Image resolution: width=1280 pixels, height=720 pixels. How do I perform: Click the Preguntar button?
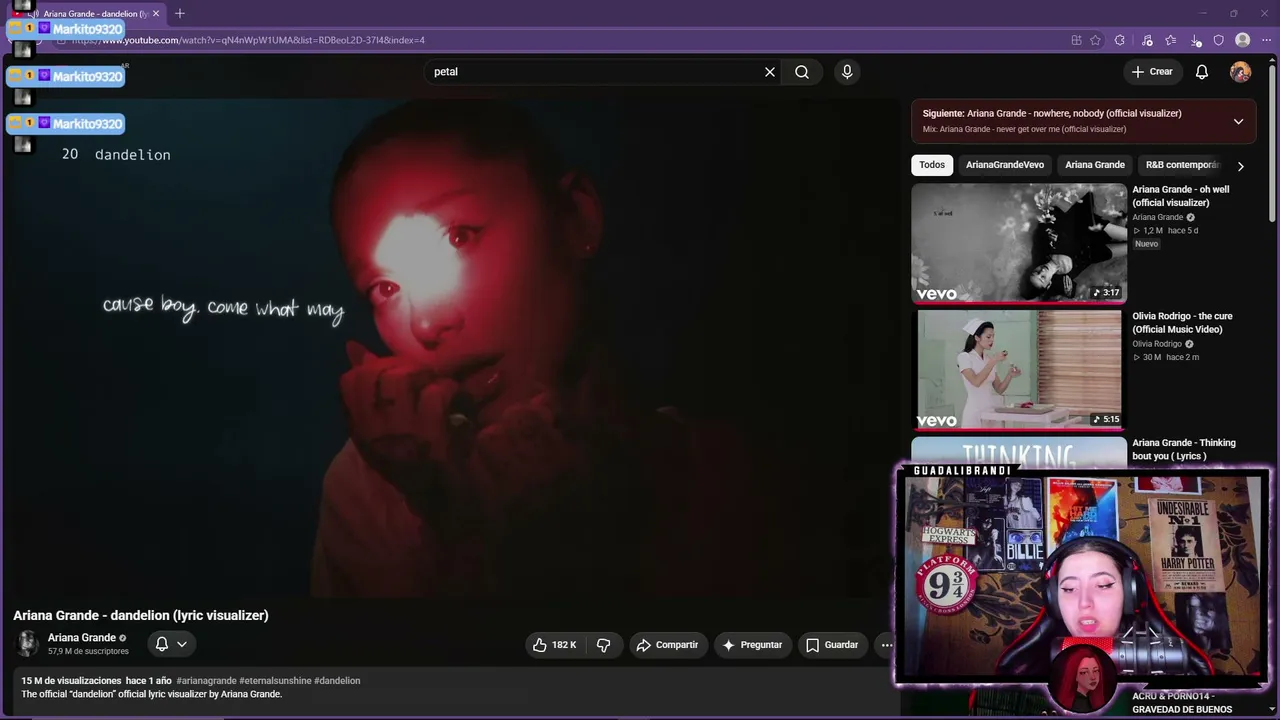(x=752, y=645)
